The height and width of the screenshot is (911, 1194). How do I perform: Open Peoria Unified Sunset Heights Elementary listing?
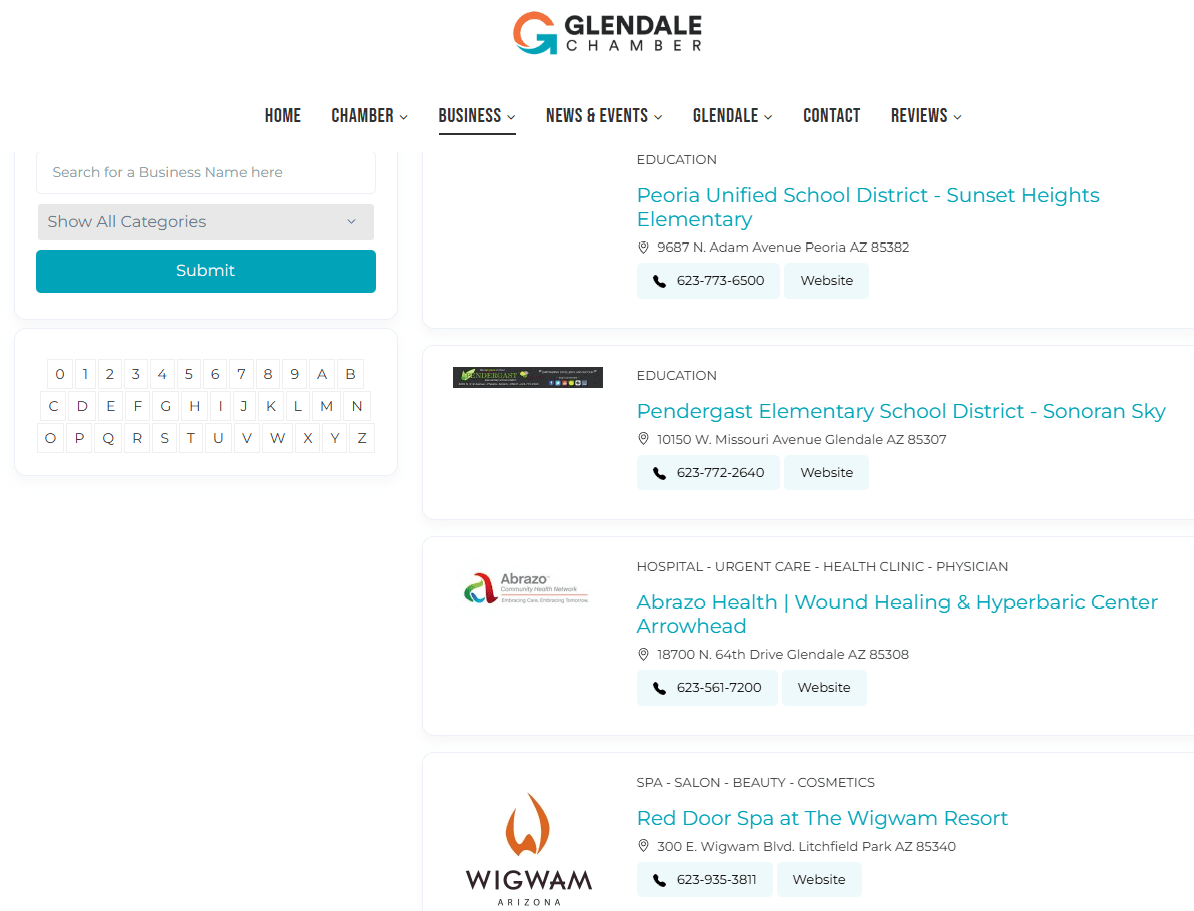867,207
